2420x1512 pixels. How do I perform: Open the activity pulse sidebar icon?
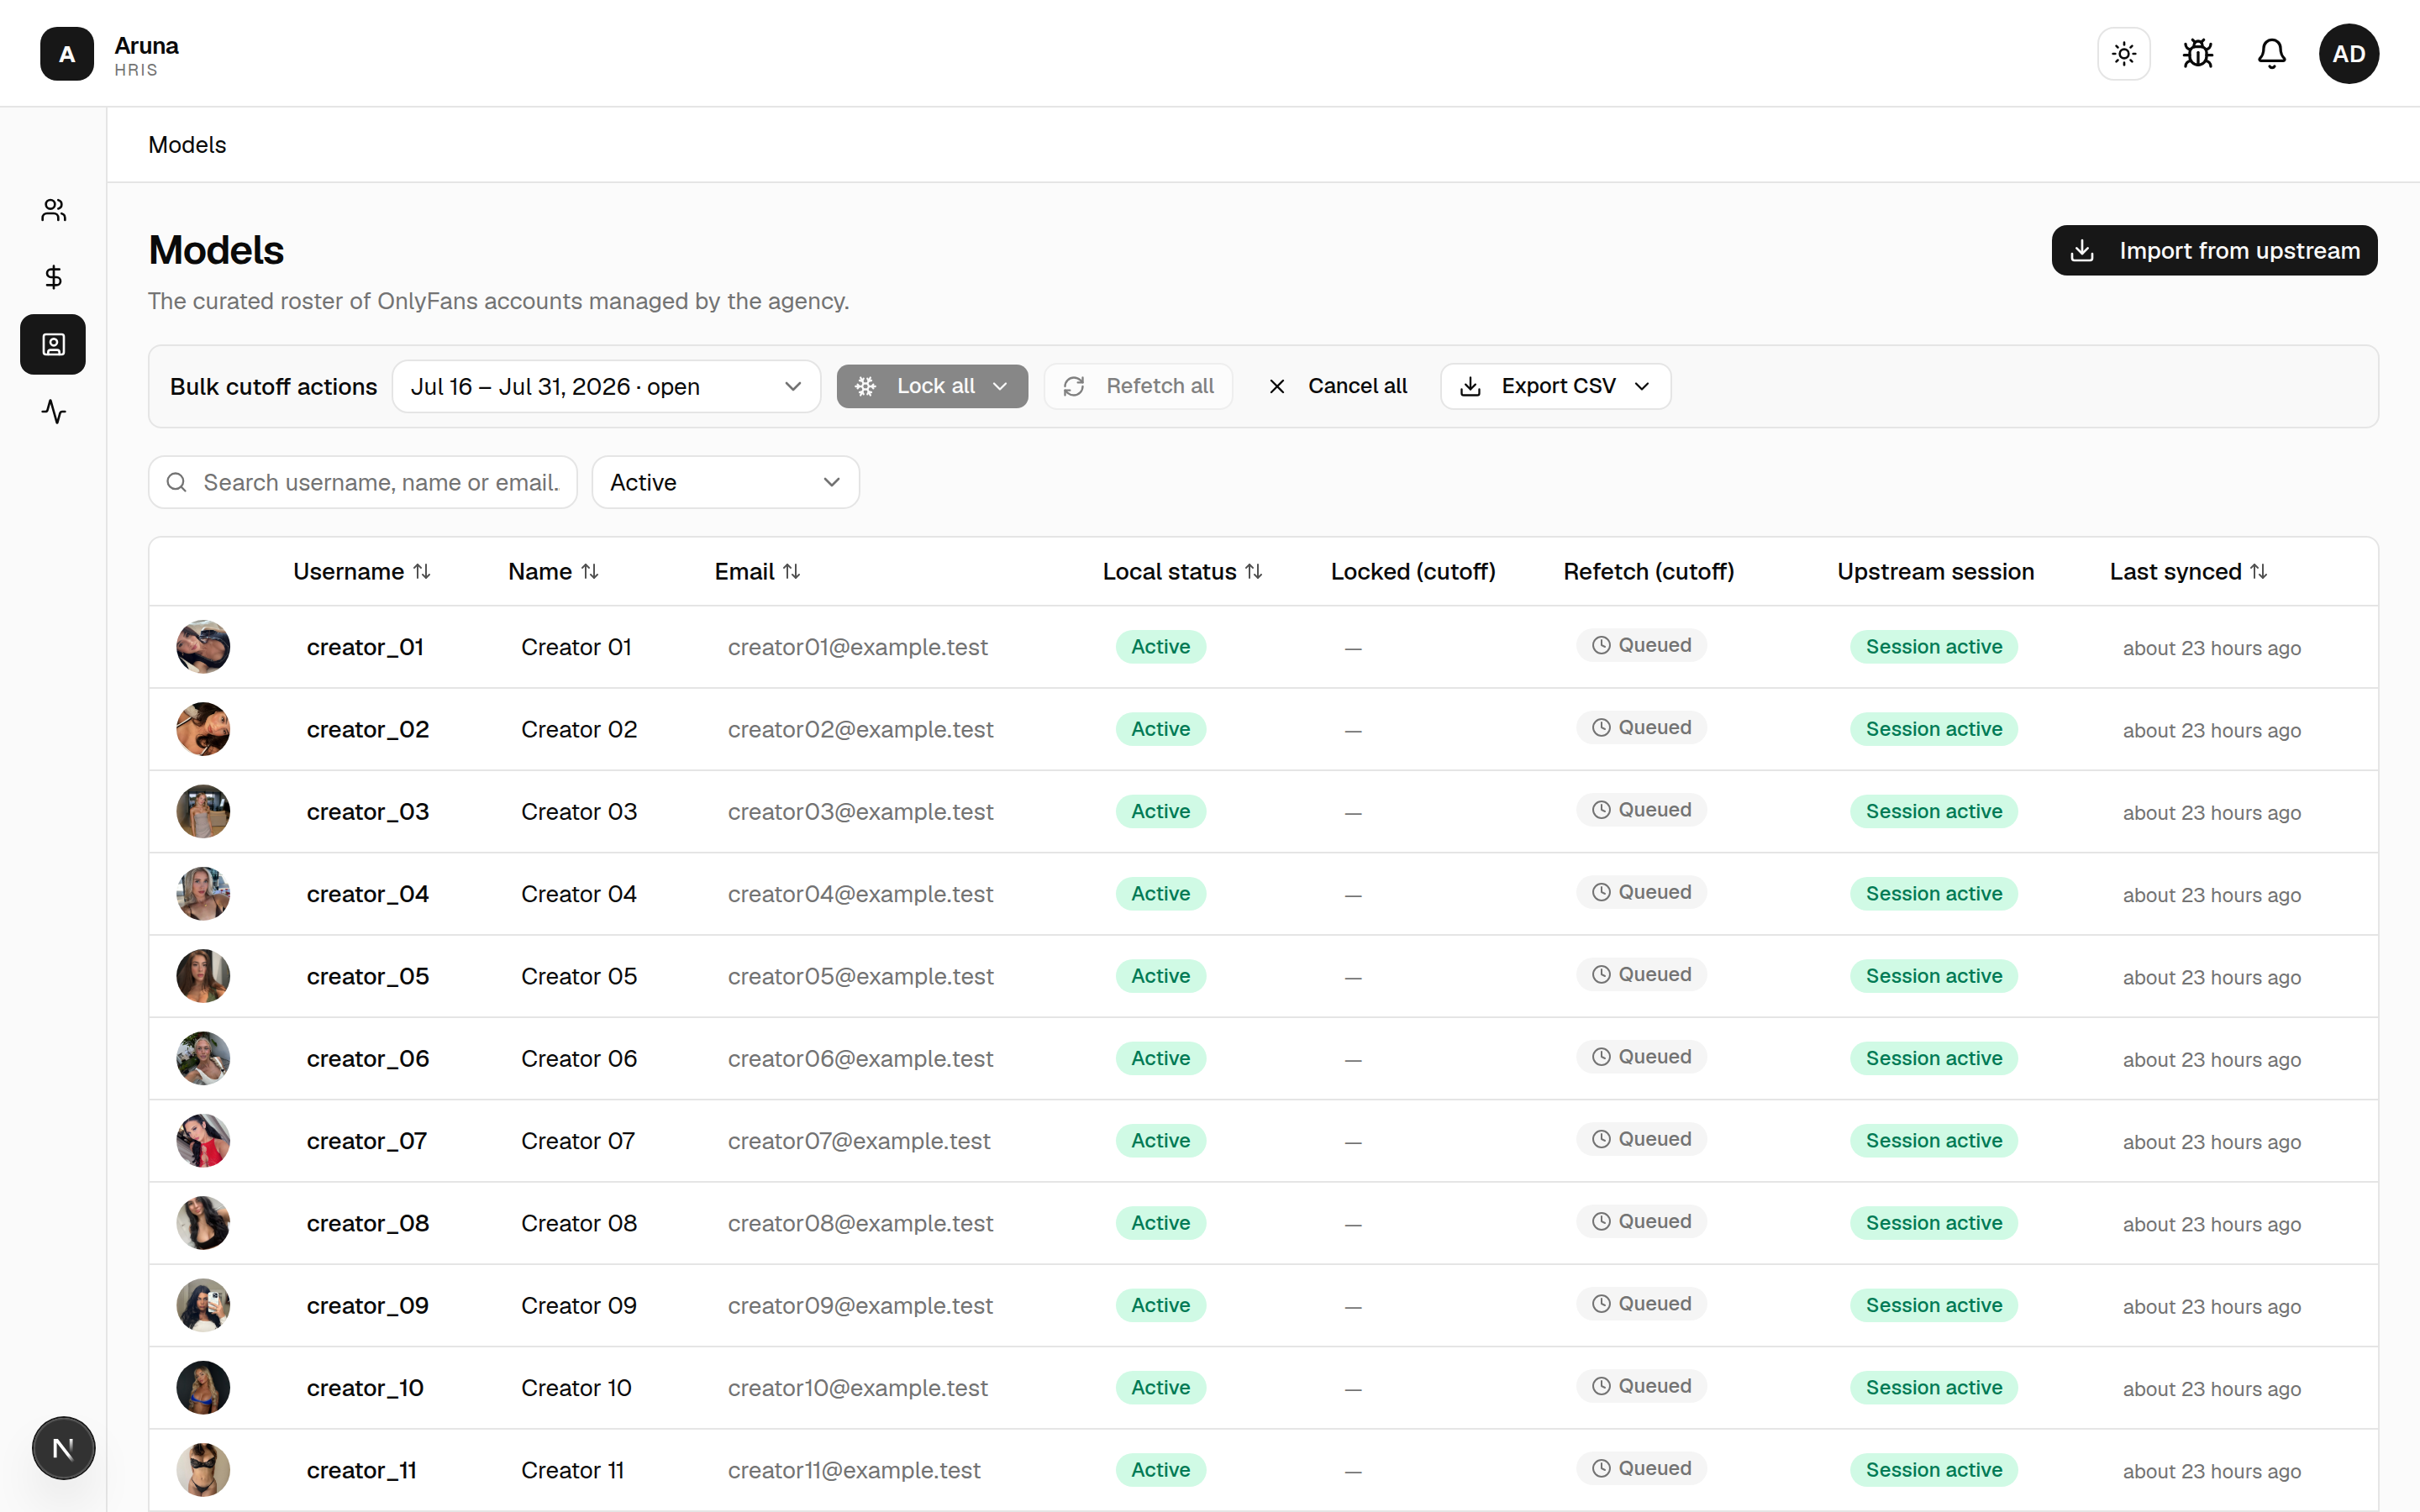click(x=53, y=411)
